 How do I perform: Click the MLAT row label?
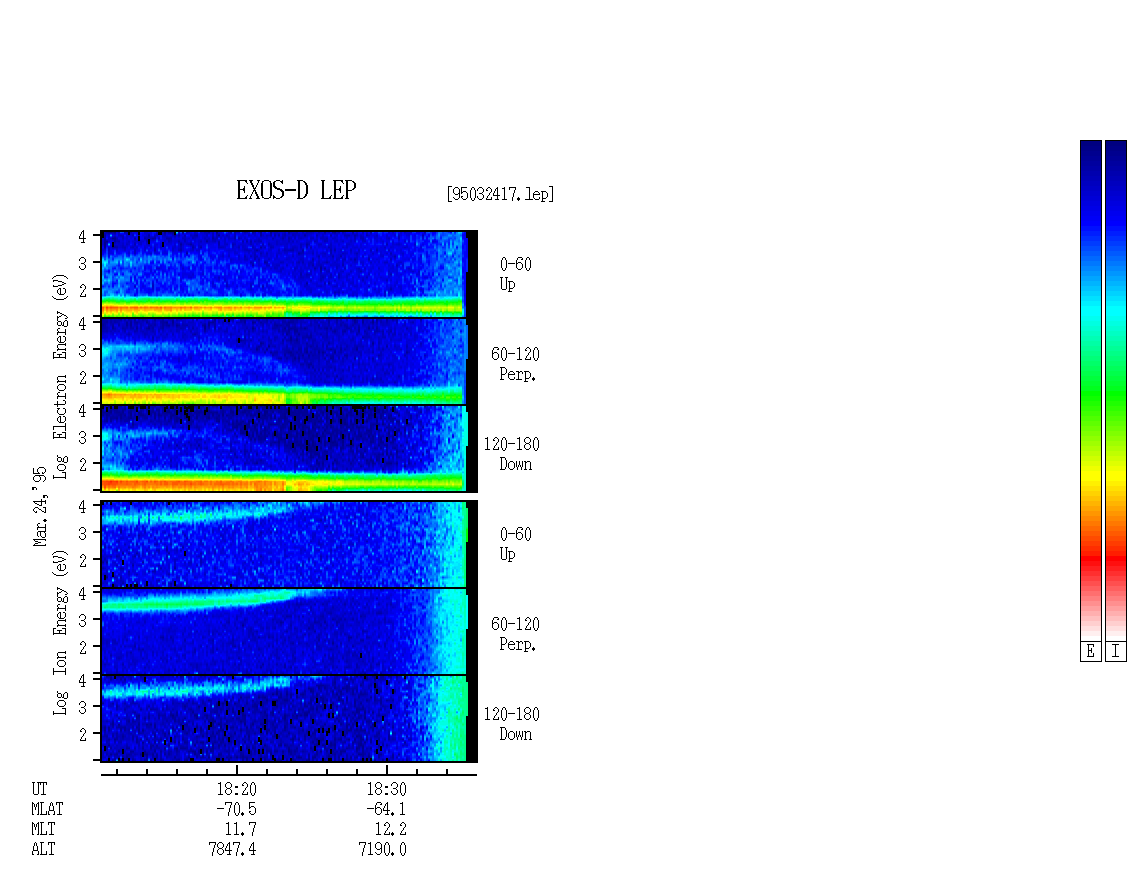tap(47, 809)
